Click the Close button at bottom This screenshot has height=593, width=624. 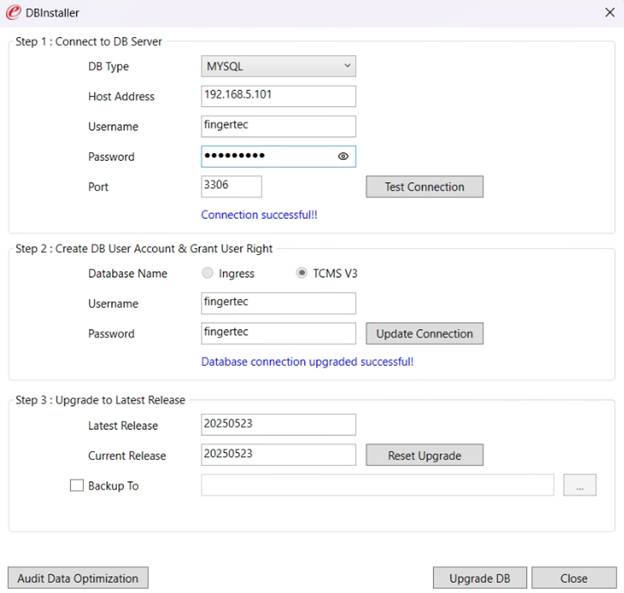(x=574, y=578)
